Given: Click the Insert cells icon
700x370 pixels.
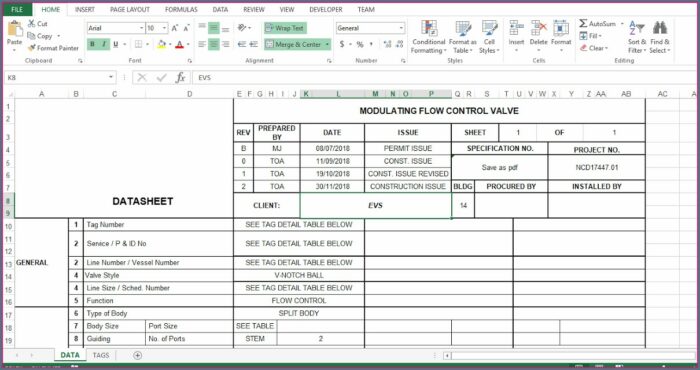Looking at the screenshot, I should click(x=516, y=28).
